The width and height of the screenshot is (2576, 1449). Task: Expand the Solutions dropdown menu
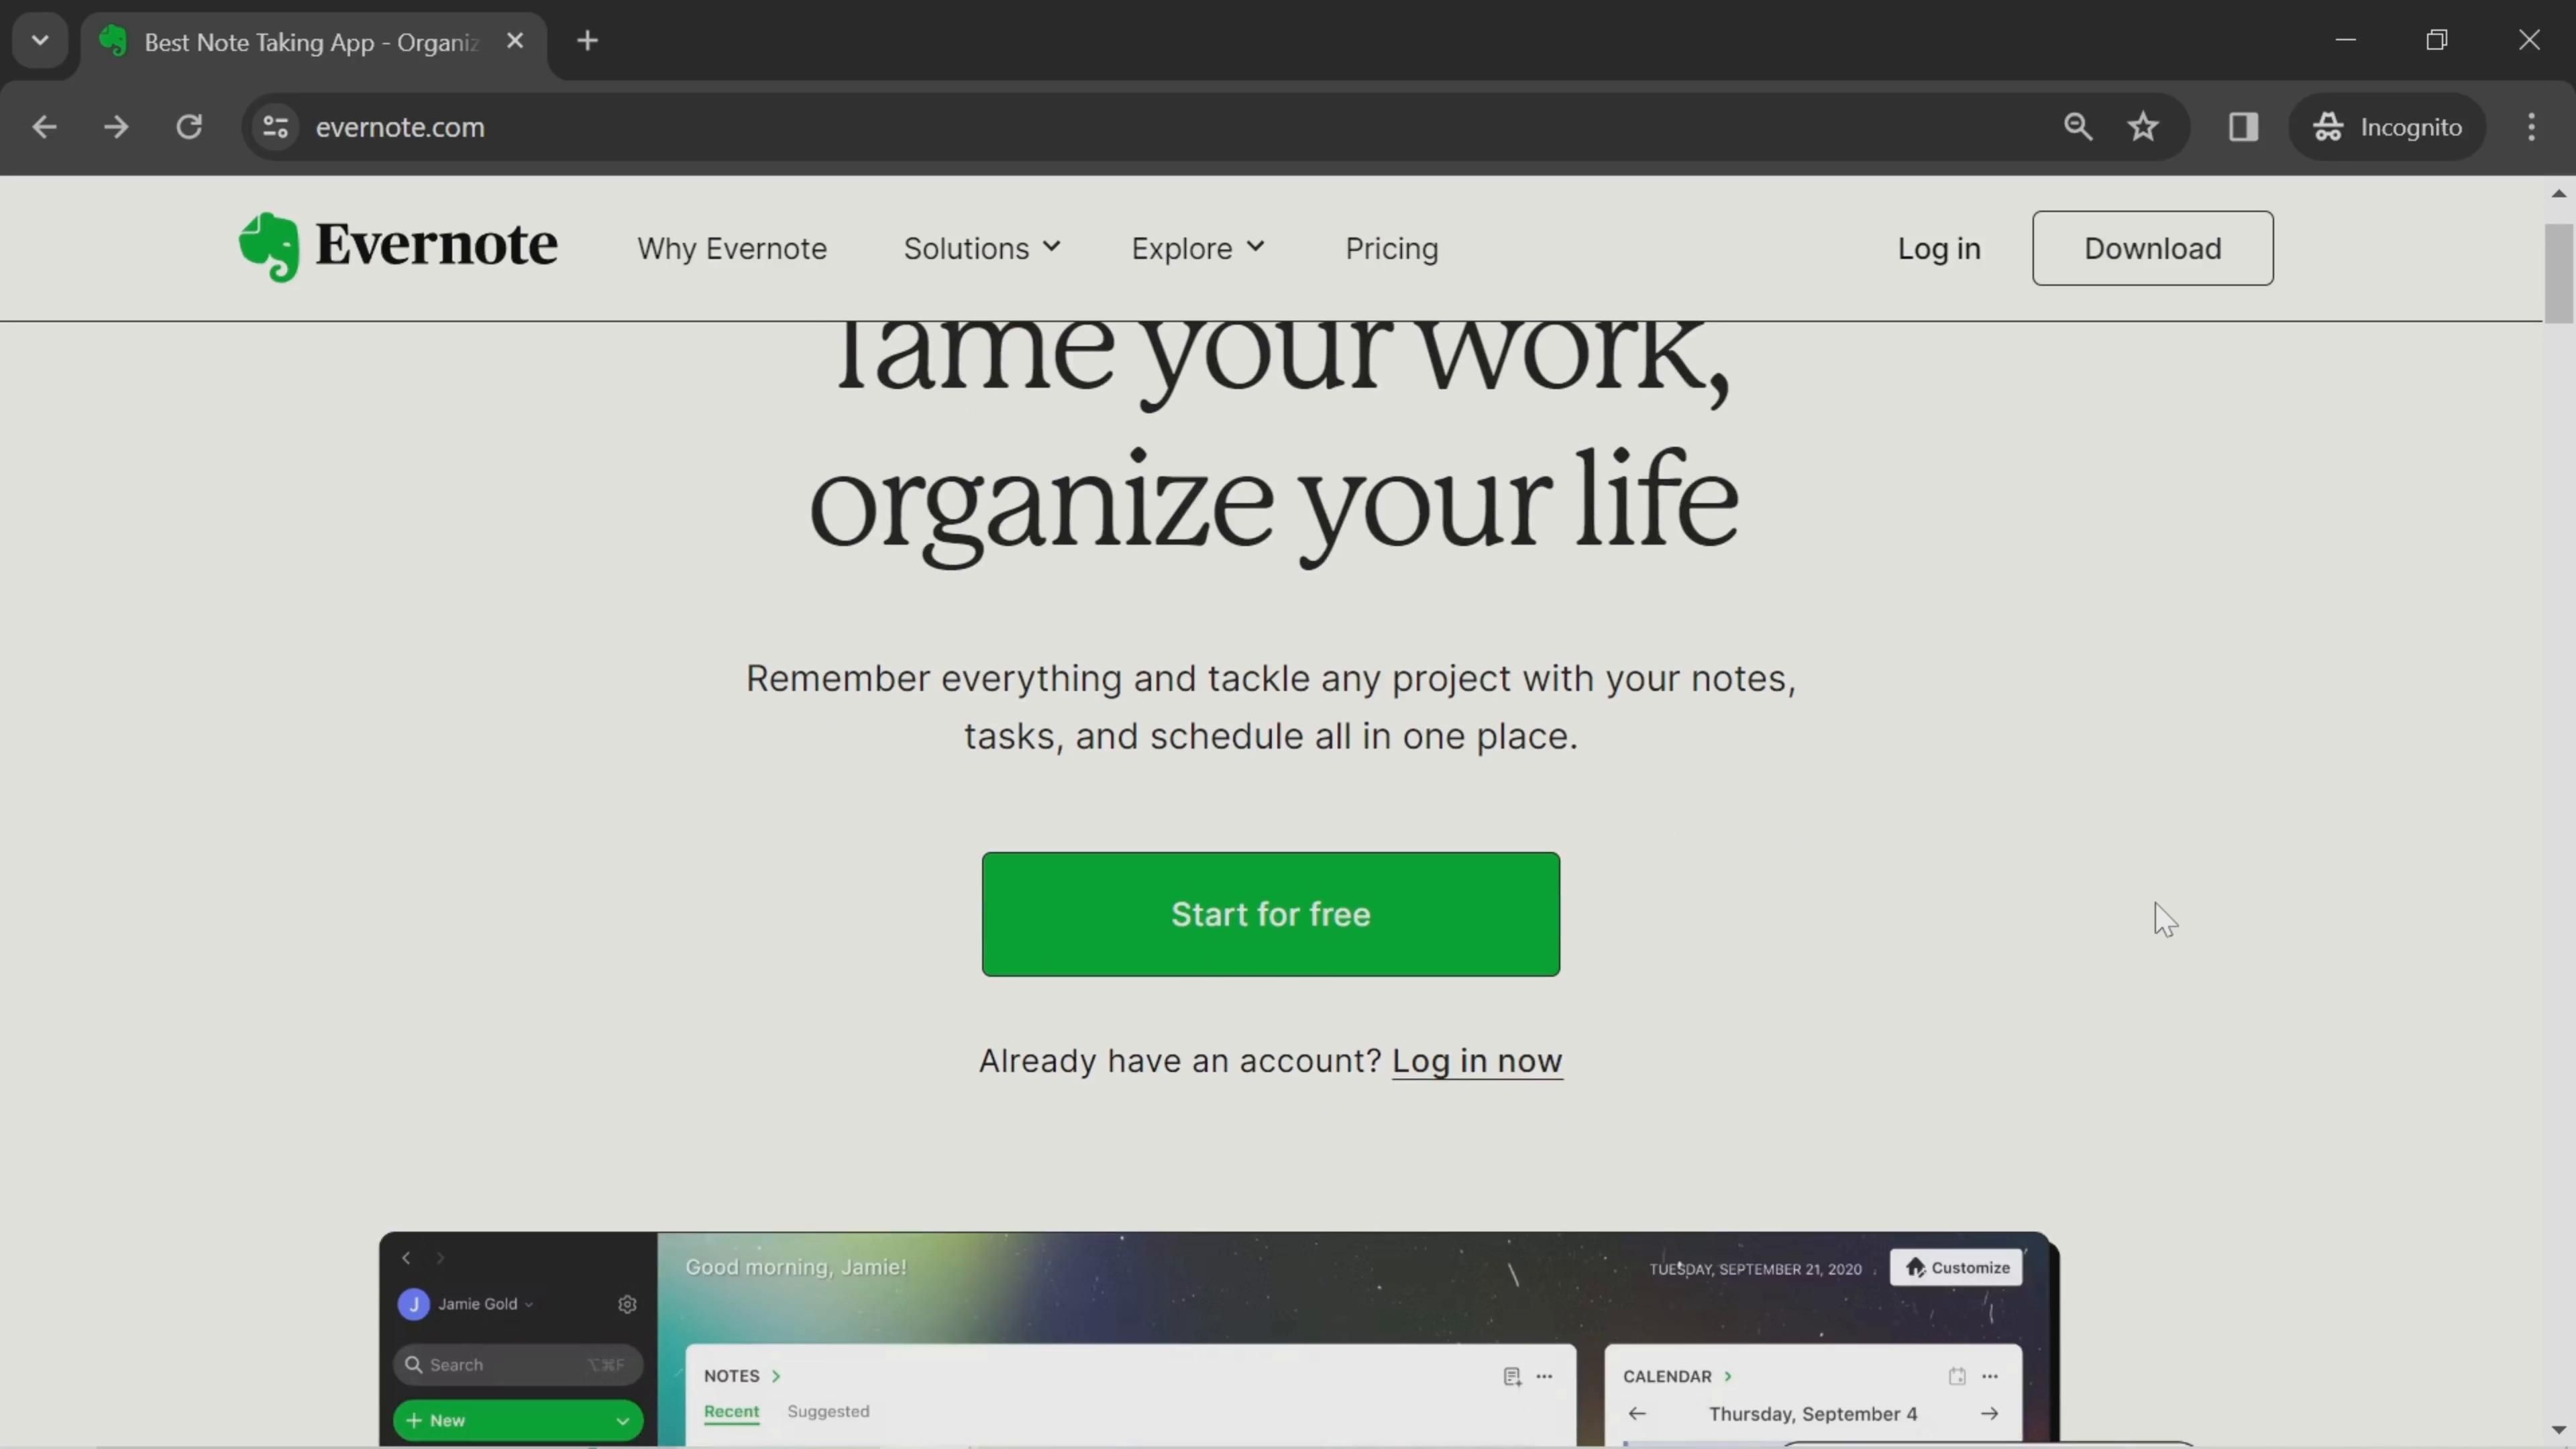[981, 248]
